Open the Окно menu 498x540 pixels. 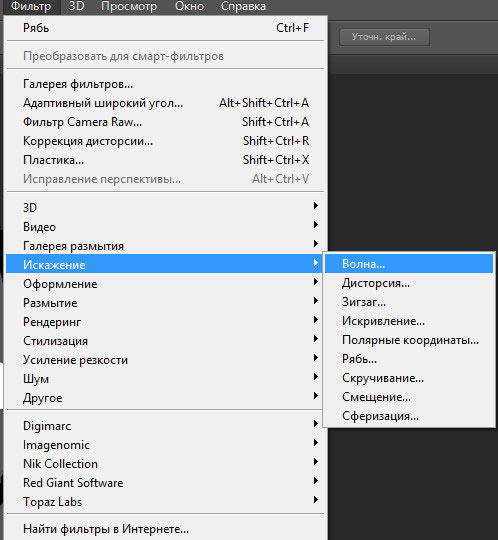[189, 6]
